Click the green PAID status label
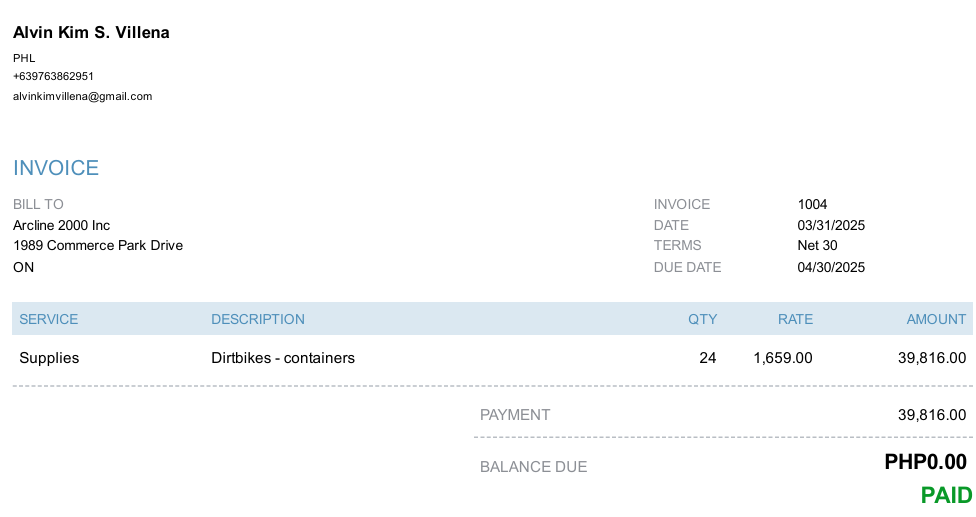 [x=946, y=495]
